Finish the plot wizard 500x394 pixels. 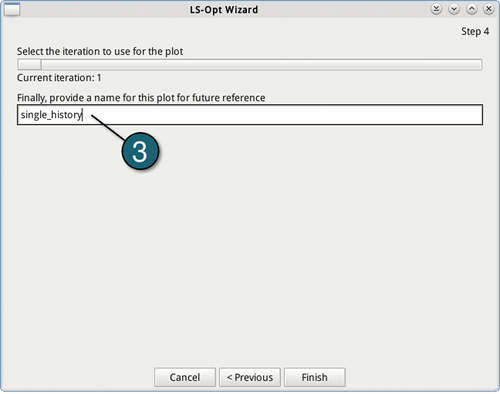315,377
